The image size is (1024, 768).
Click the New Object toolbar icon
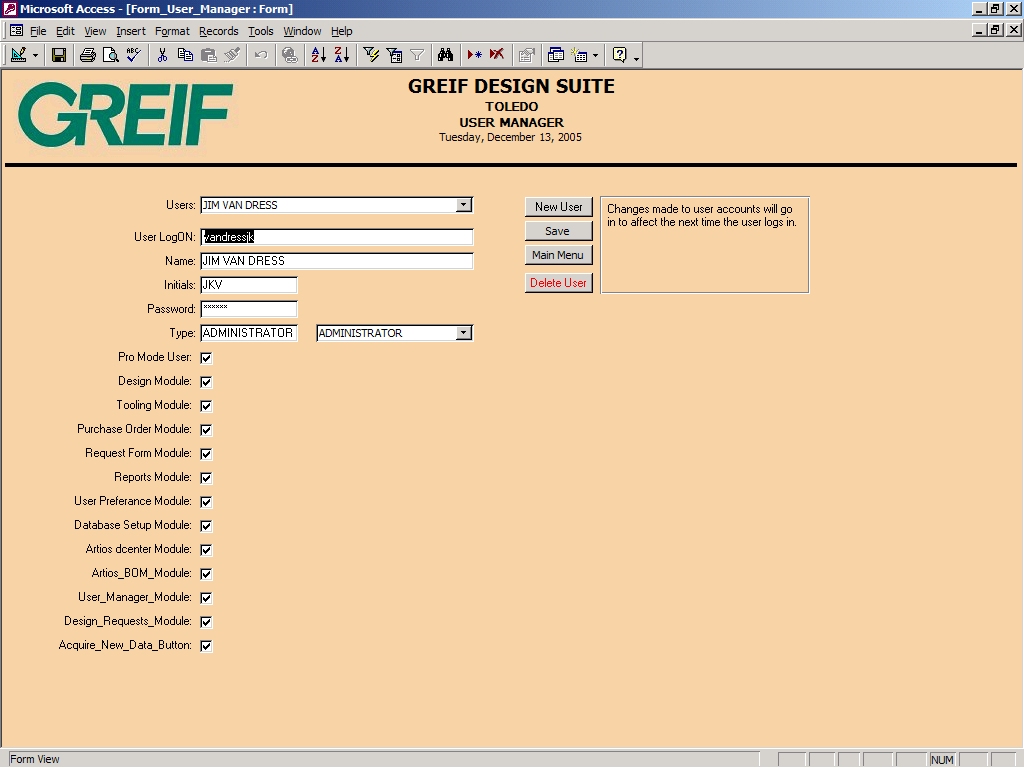point(579,56)
